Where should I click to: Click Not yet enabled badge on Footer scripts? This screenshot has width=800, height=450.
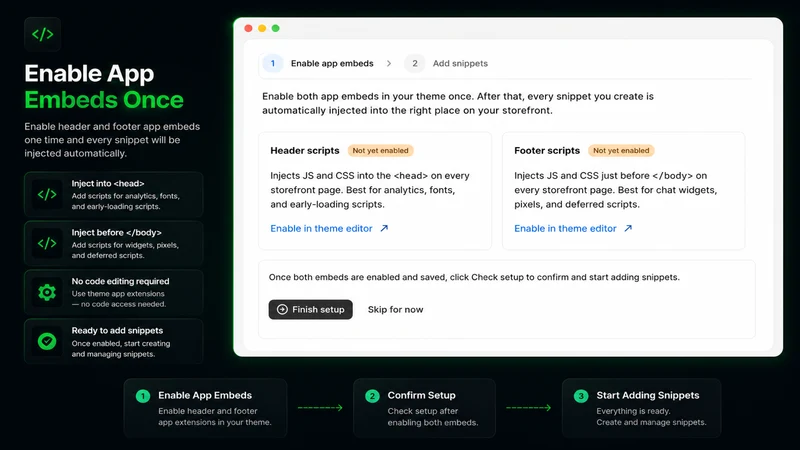[621, 151]
